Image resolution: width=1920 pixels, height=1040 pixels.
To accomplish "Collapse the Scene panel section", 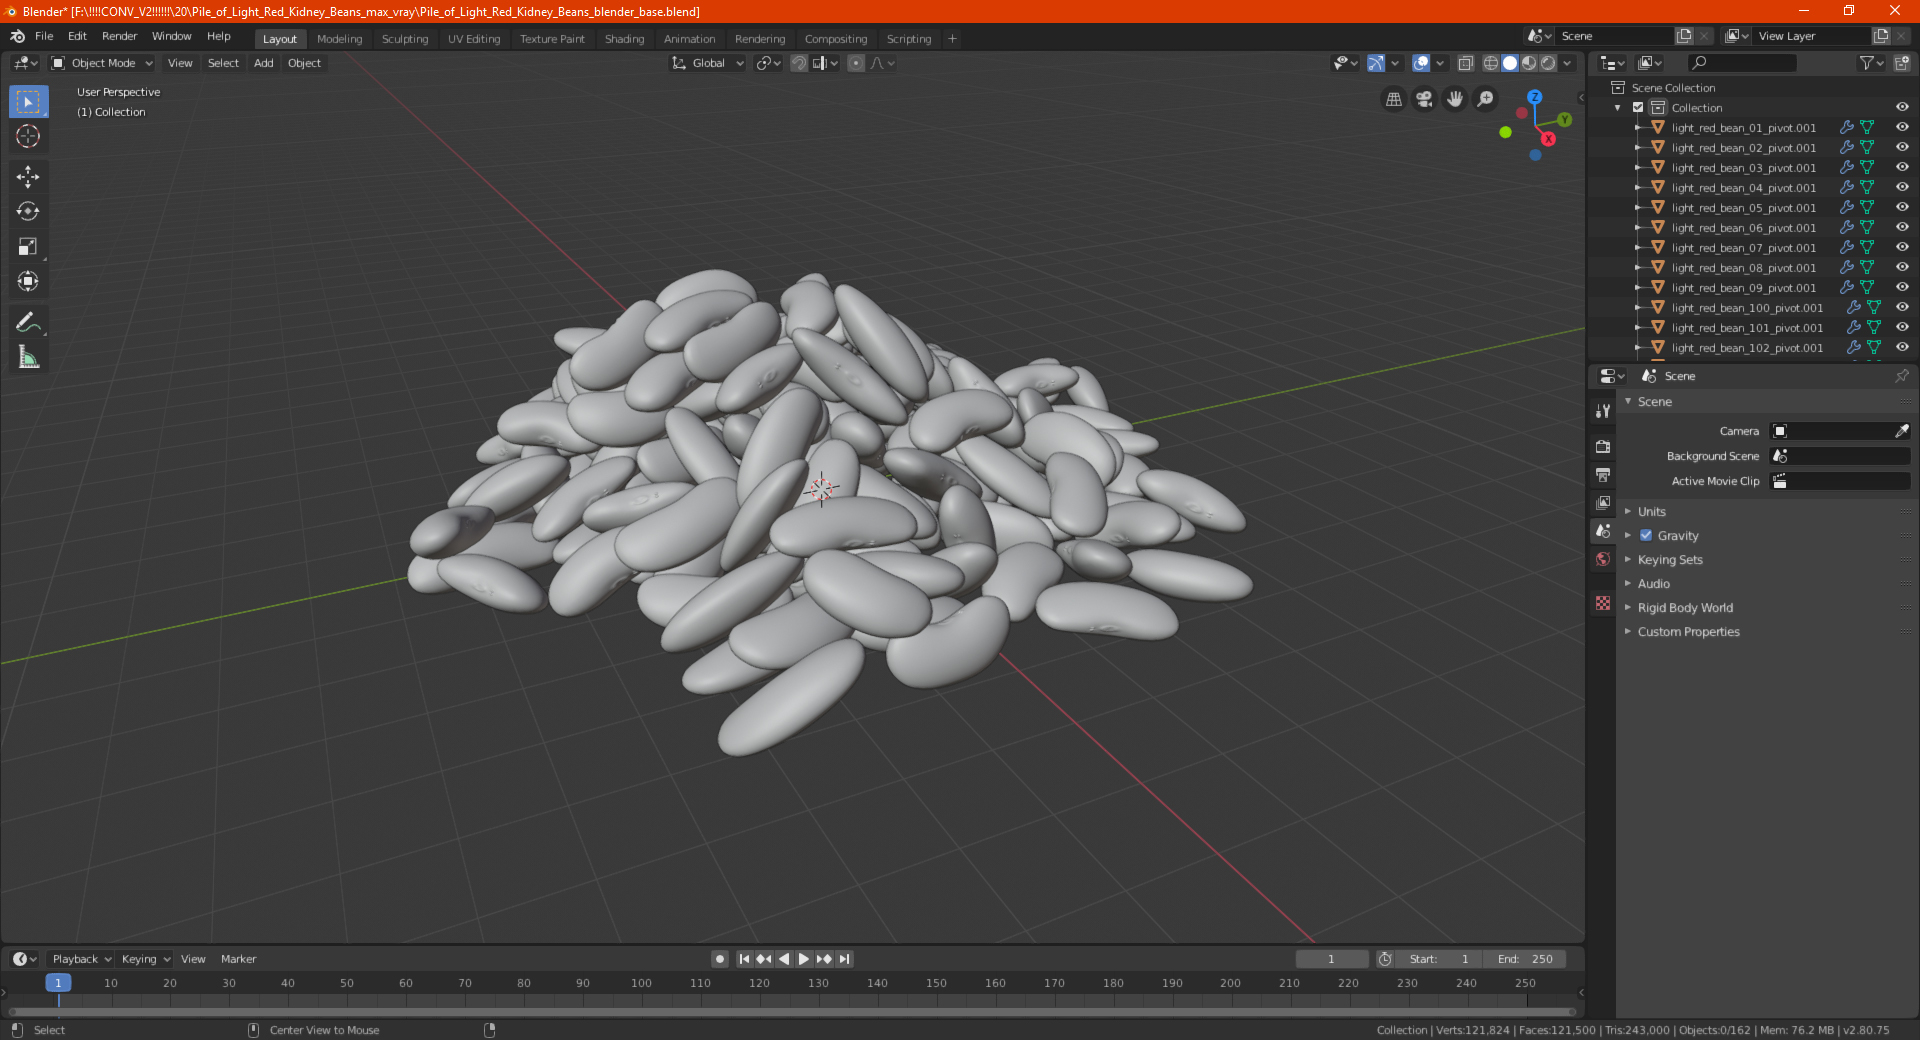I will tap(1654, 402).
